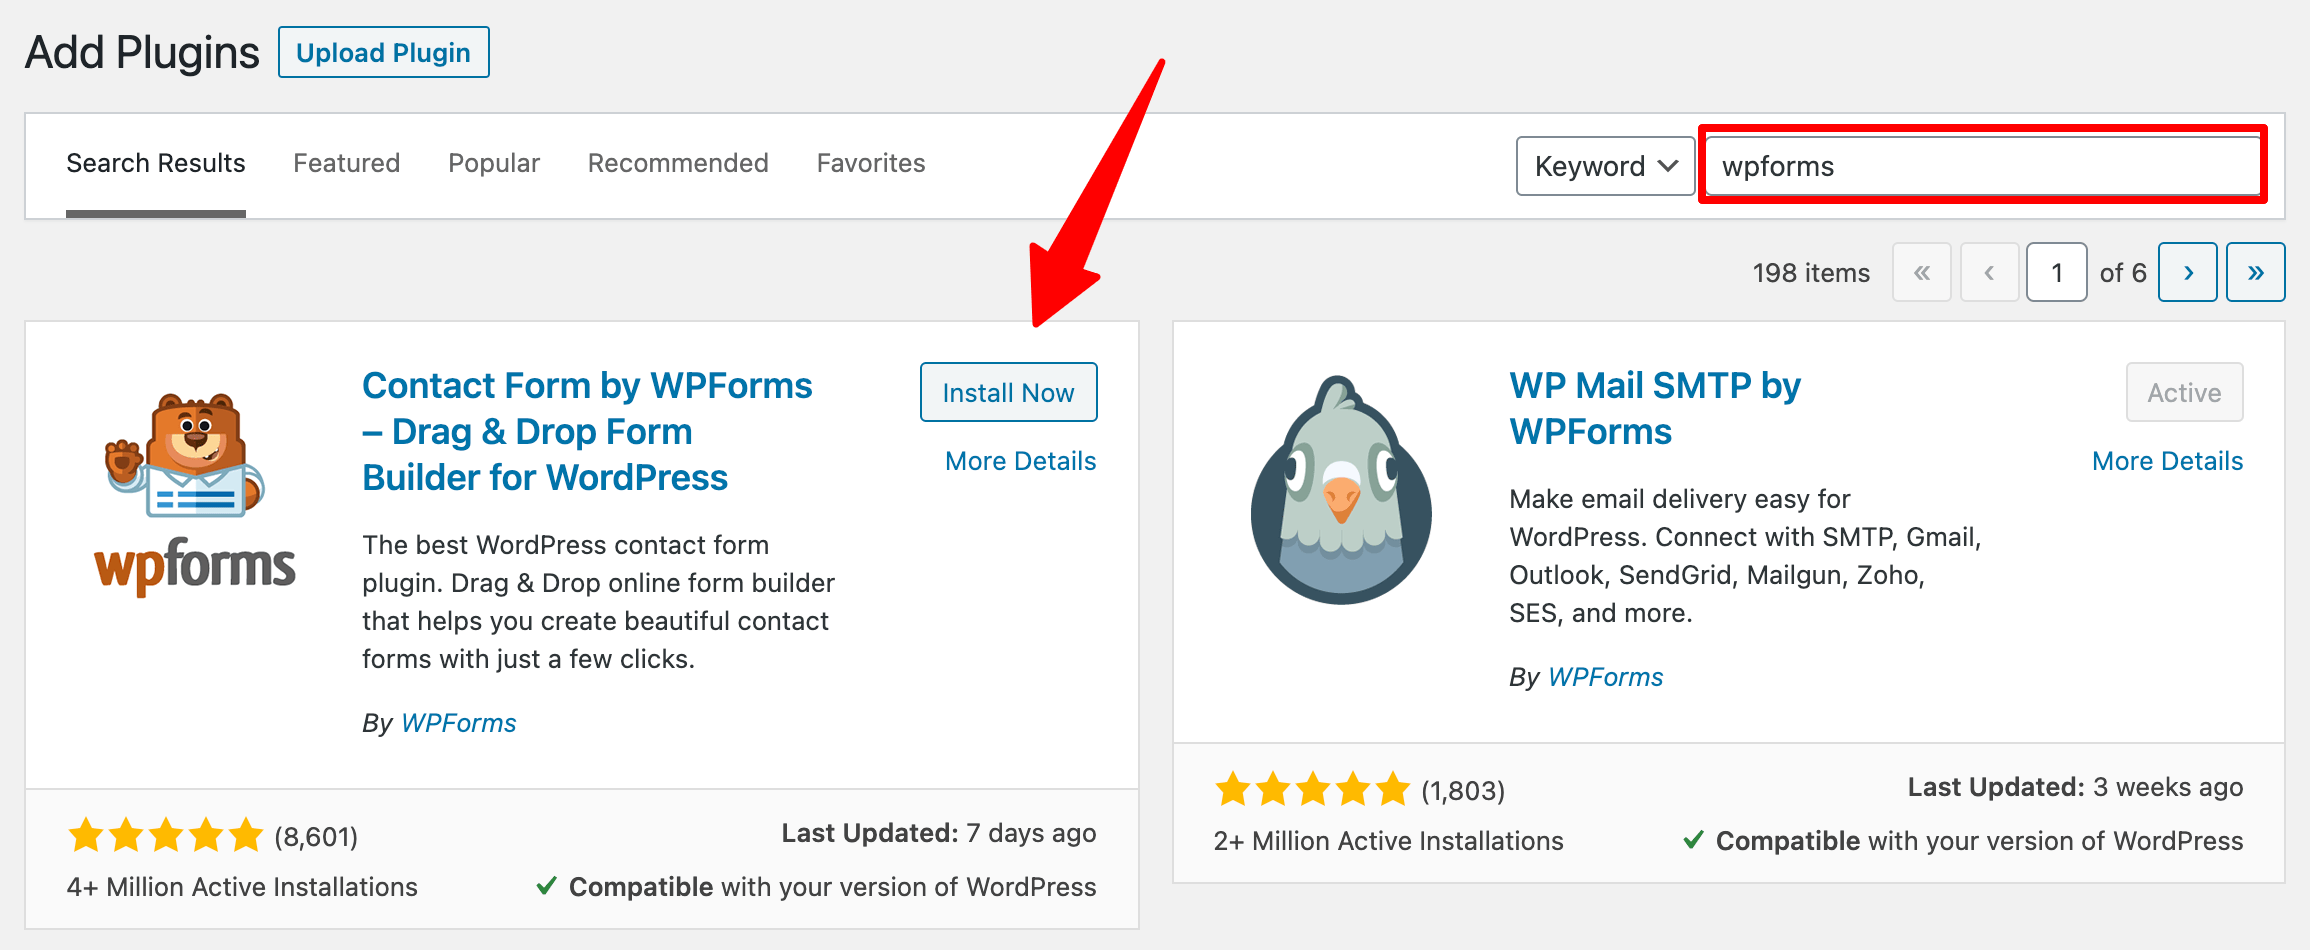Click the Active status button on WP Mail SMTP

[2184, 392]
